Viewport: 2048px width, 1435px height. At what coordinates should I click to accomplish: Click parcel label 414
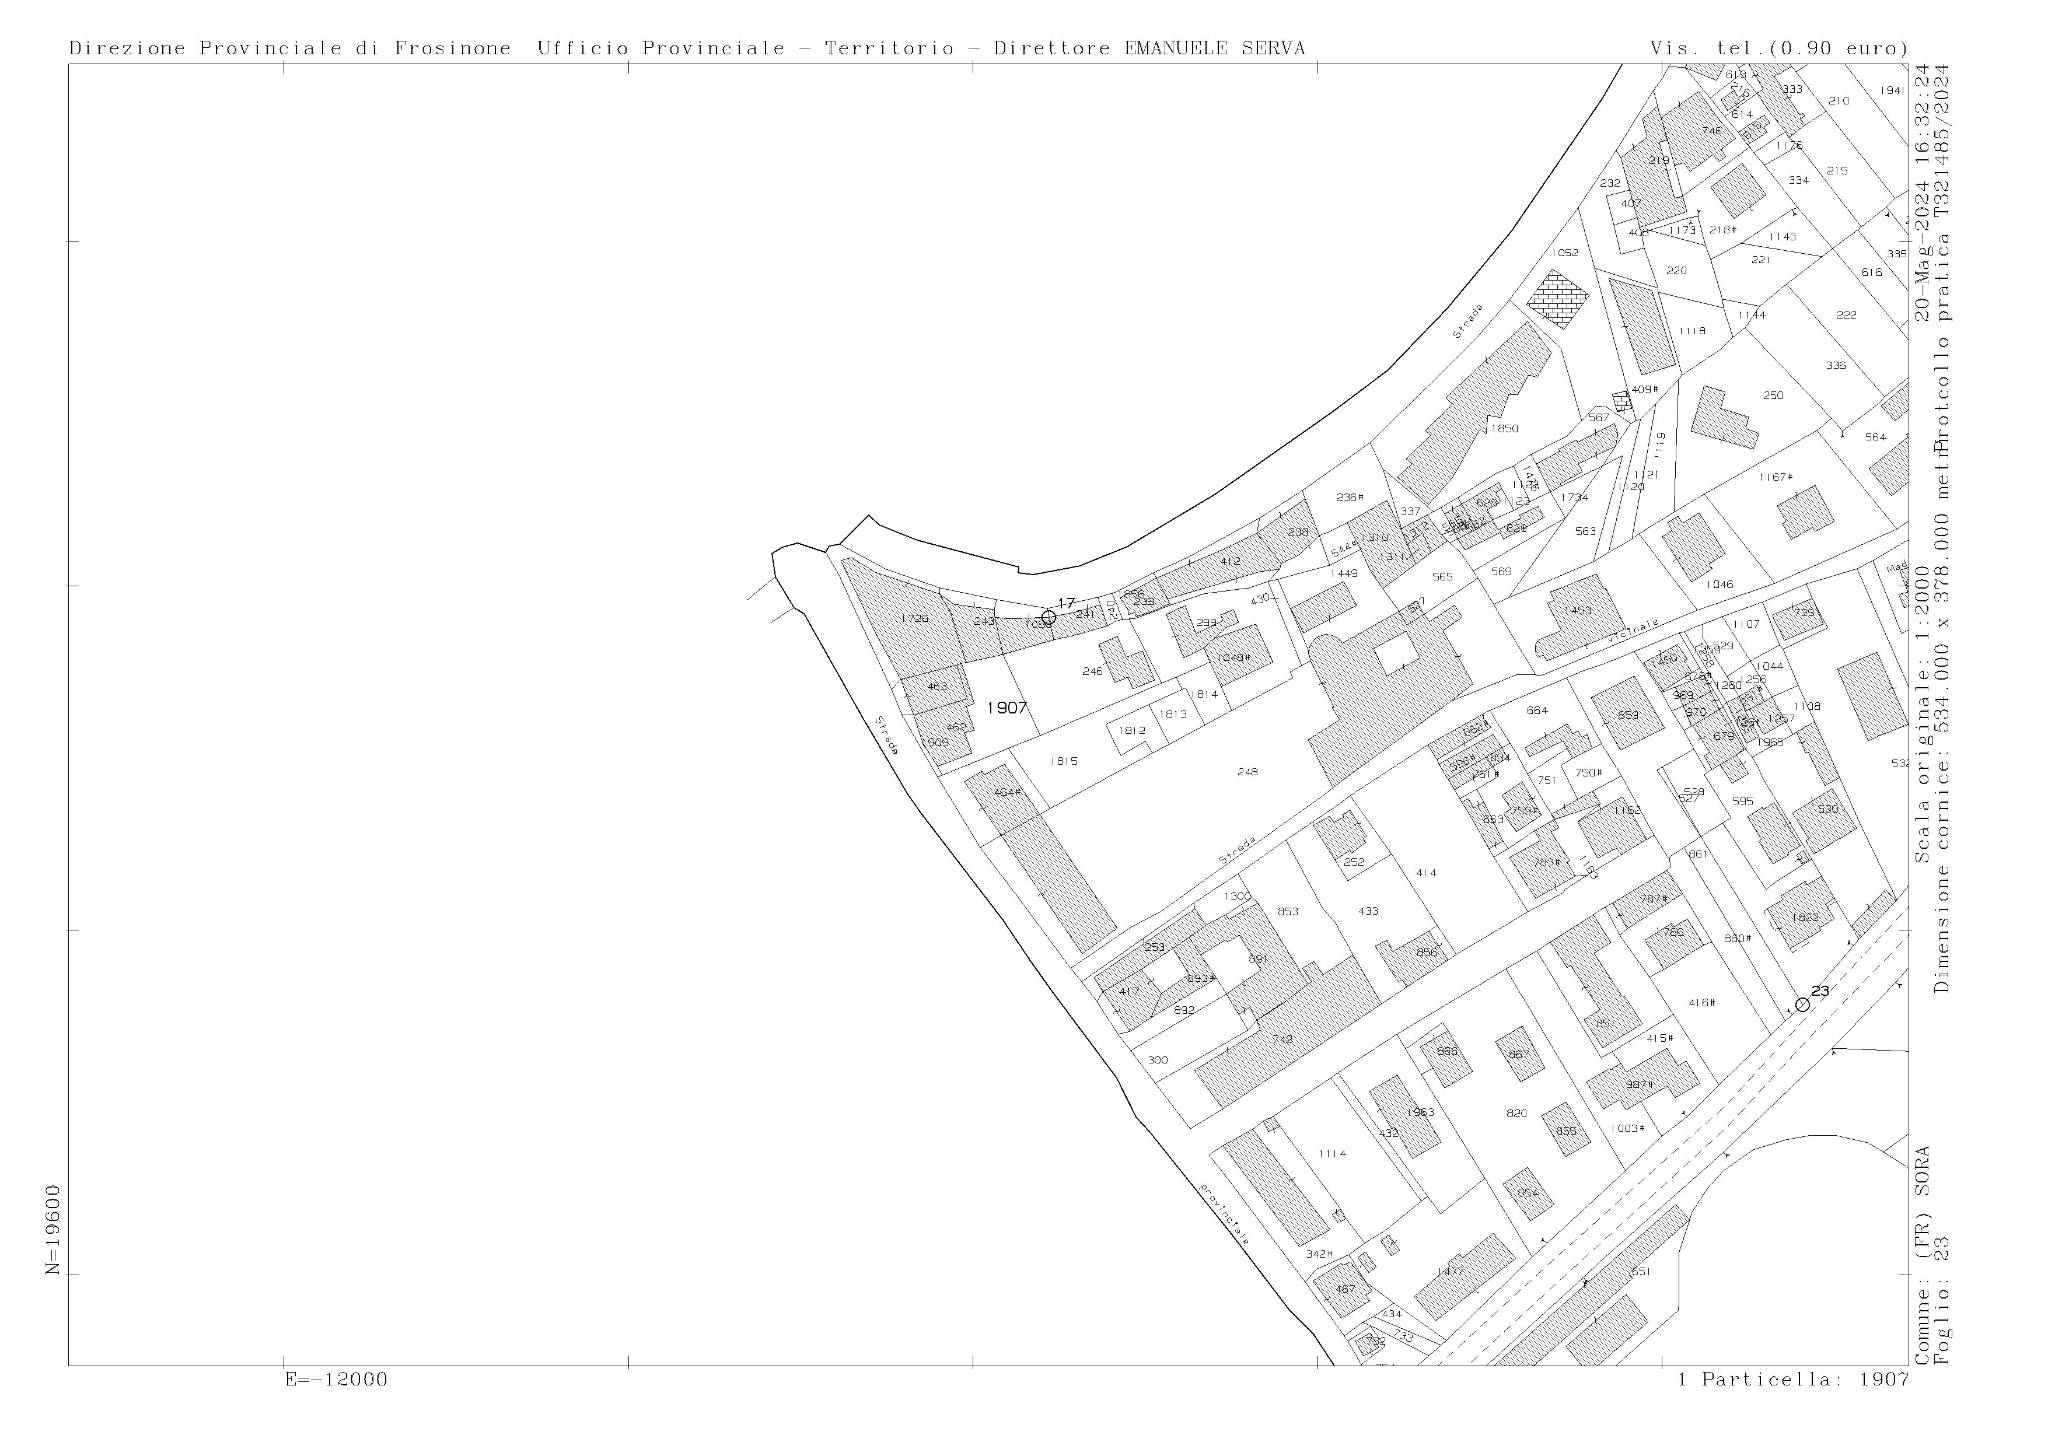(x=1426, y=873)
